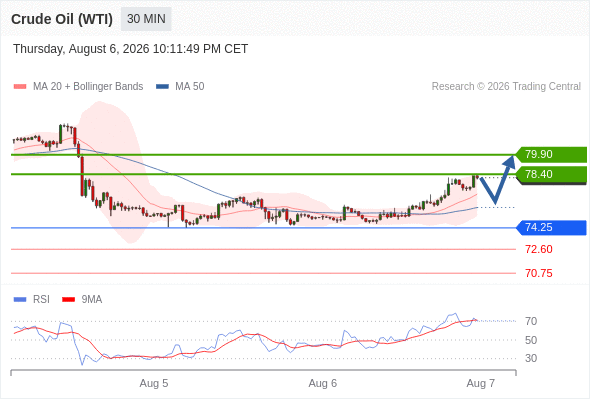Viewport: 590px width, 400px height.
Task: Click the Aug 5 date axis label
Action: [x=154, y=383]
